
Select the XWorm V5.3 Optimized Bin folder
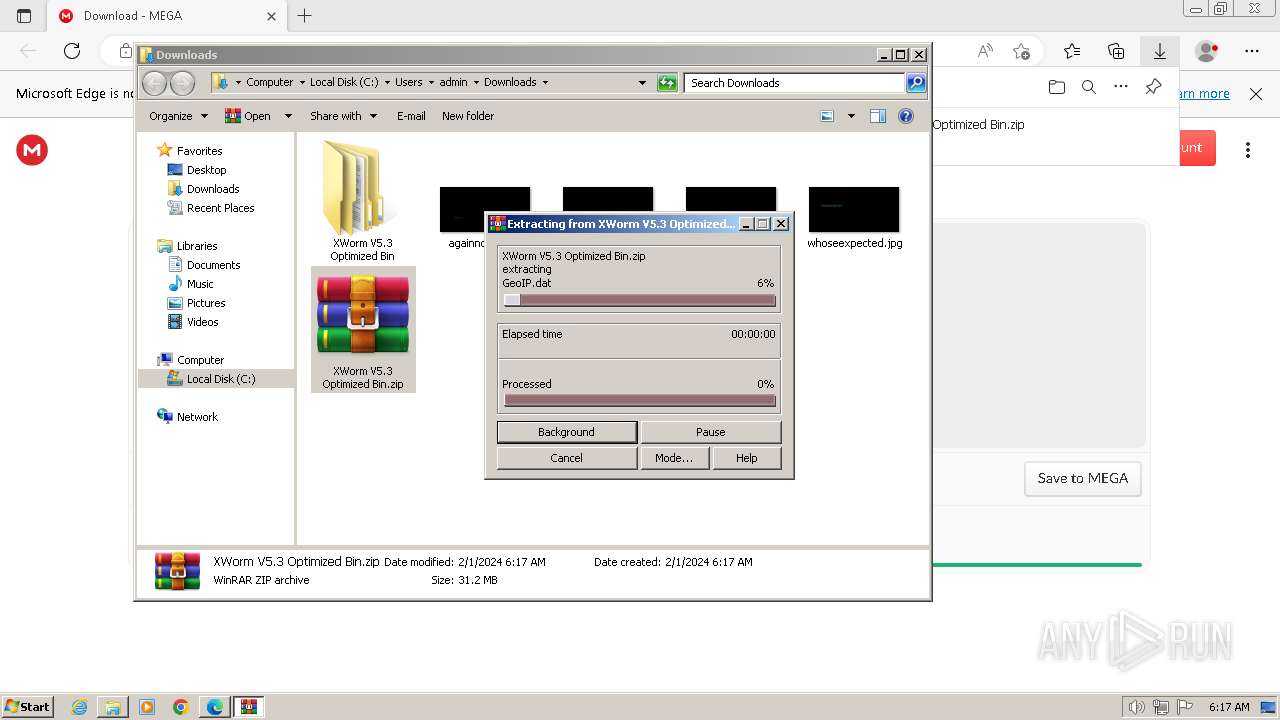(363, 200)
